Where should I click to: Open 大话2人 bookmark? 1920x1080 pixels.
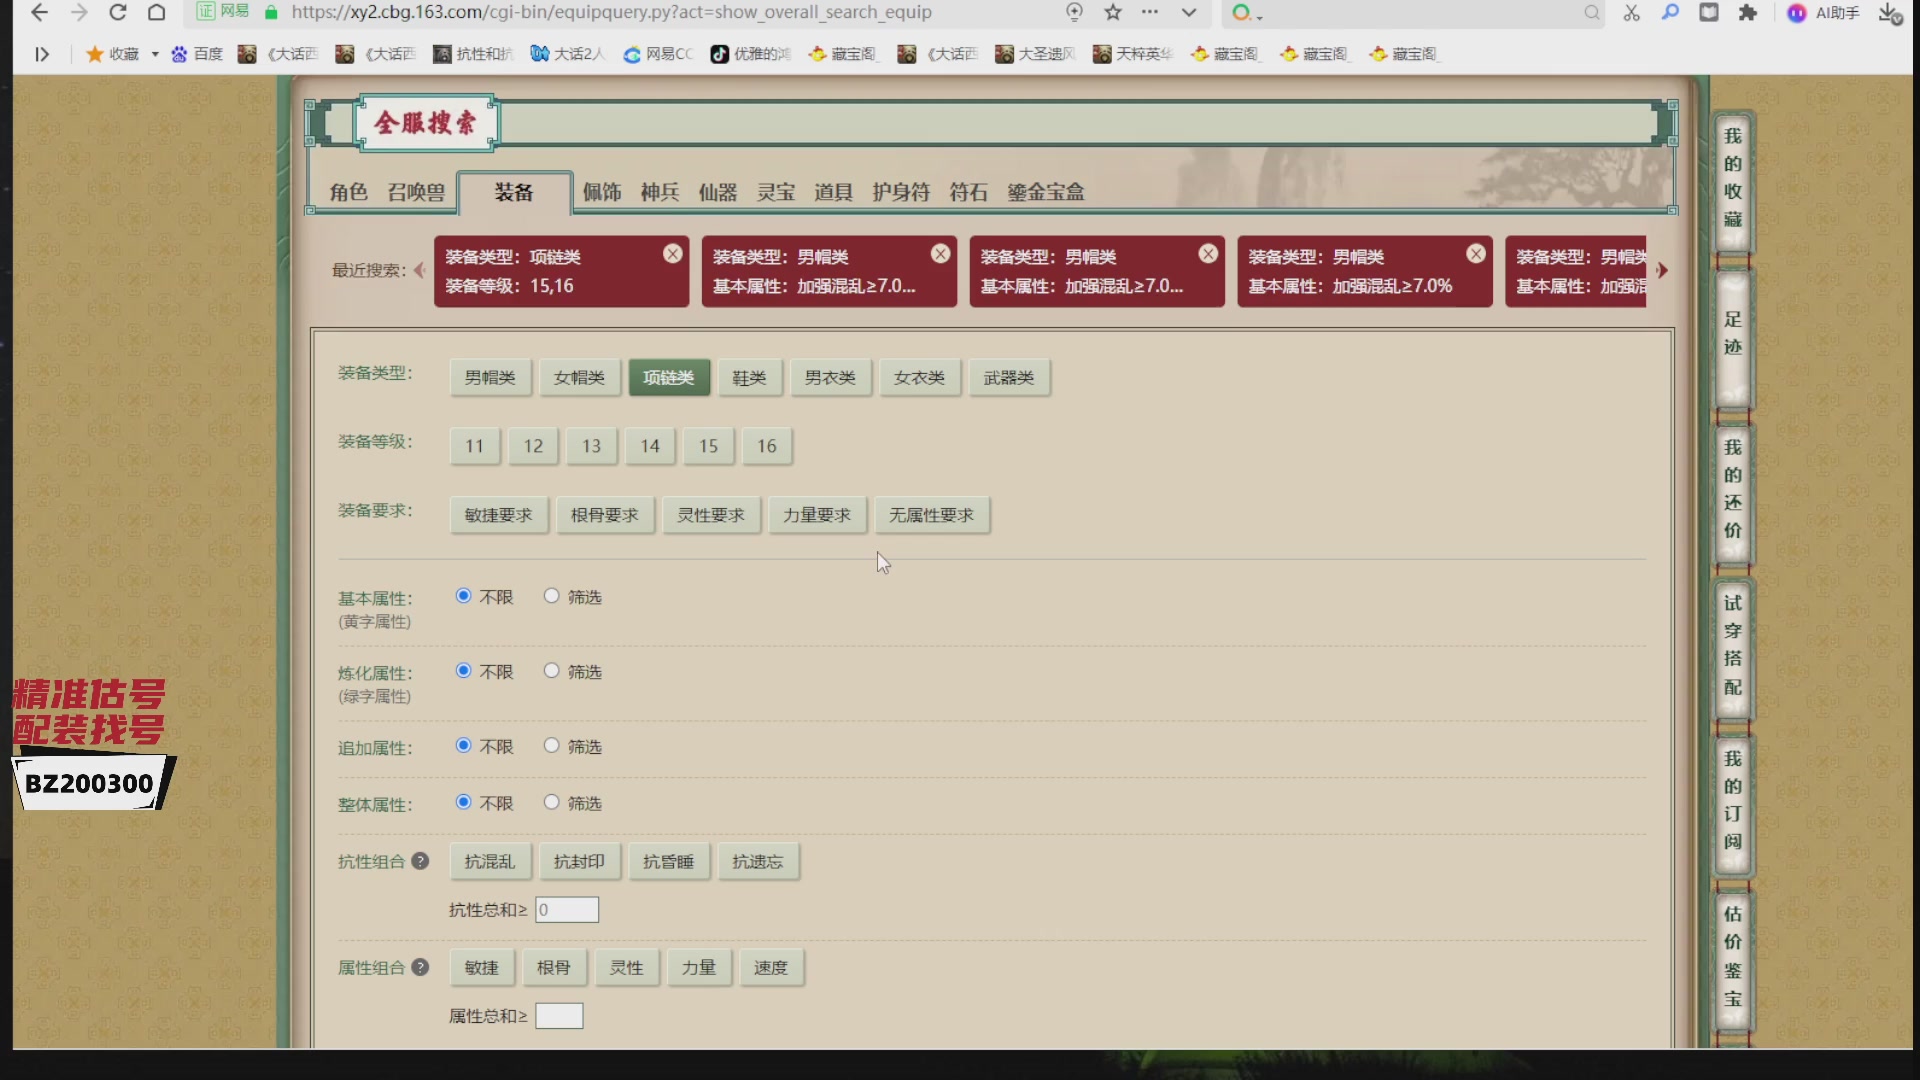[x=567, y=54]
